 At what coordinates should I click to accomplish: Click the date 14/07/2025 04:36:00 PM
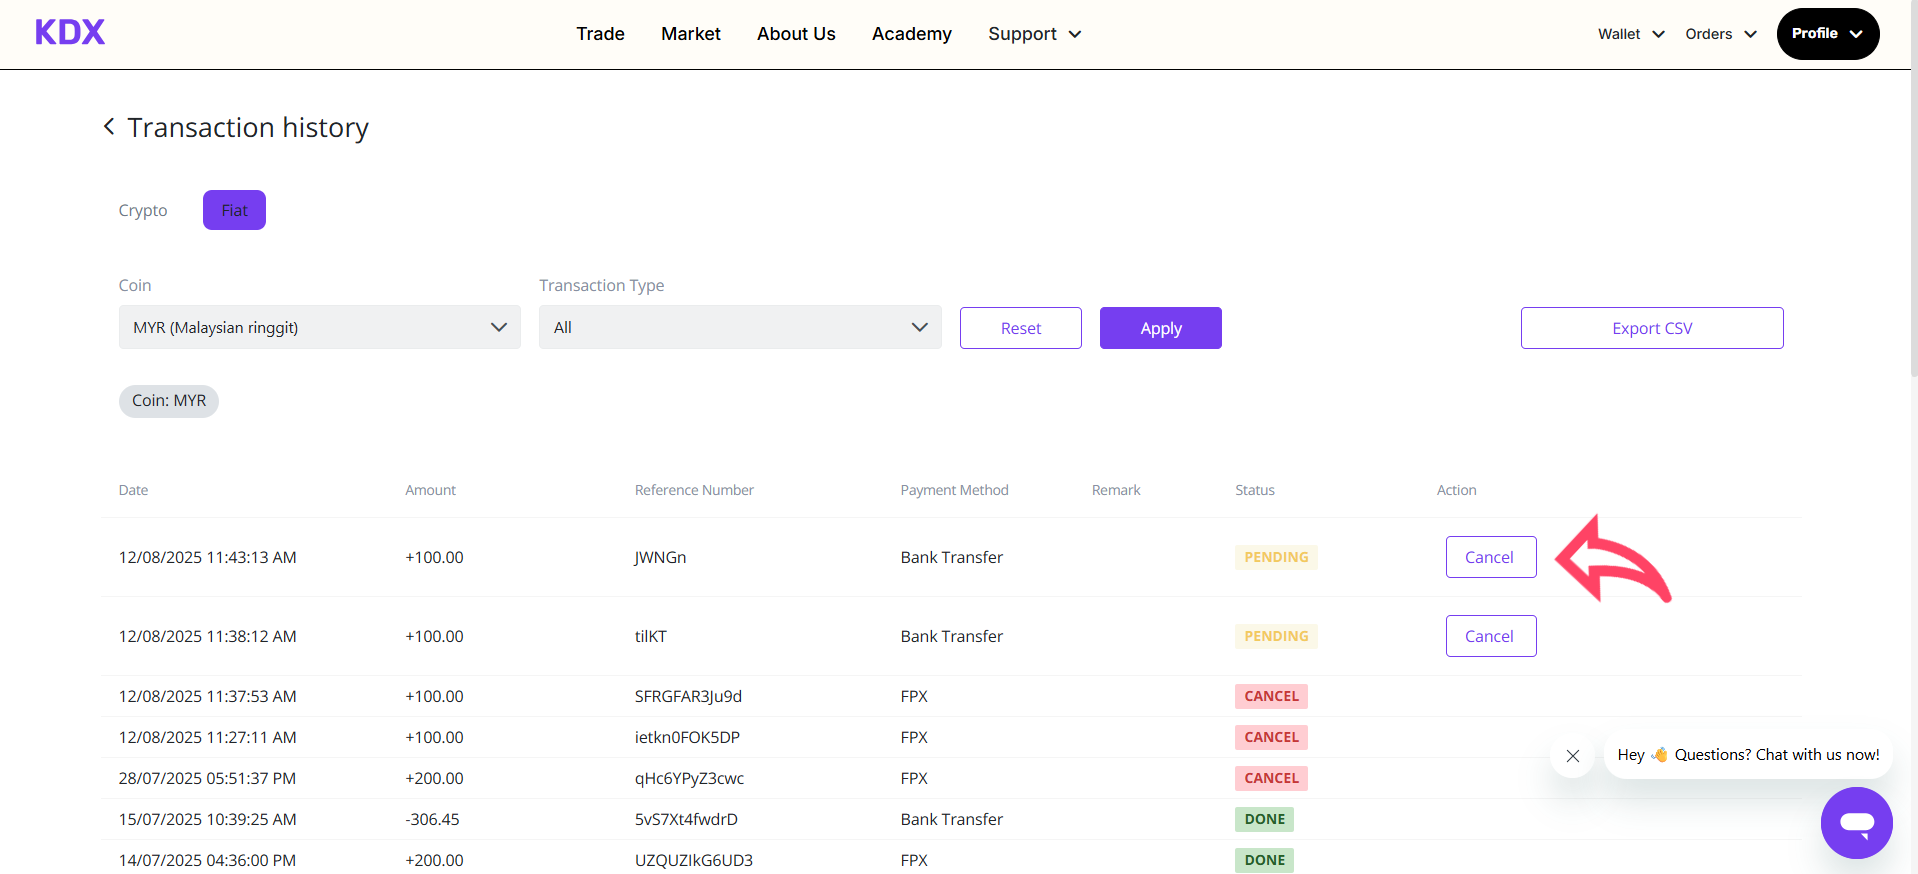coord(207,860)
